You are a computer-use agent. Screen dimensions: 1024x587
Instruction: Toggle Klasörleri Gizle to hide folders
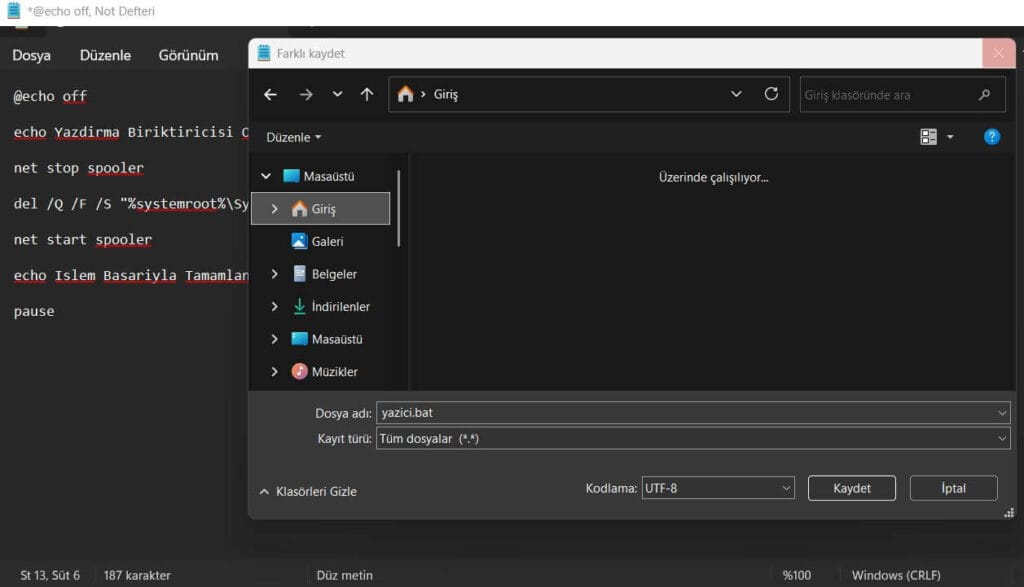tap(308, 491)
